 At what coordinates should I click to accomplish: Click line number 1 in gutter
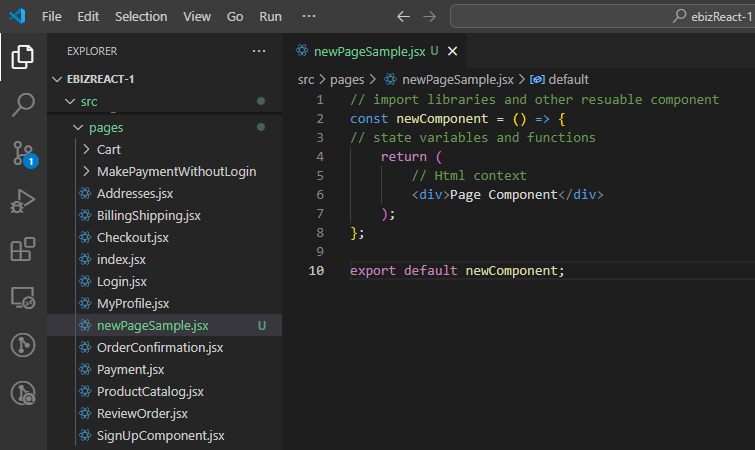[320, 100]
